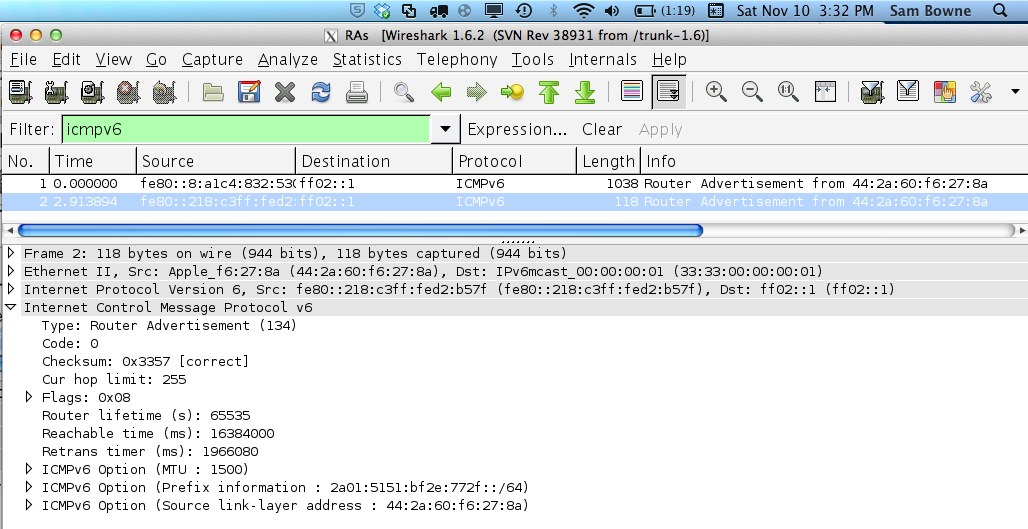
Task: Go back in packet history arrow
Action: [441, 92]
